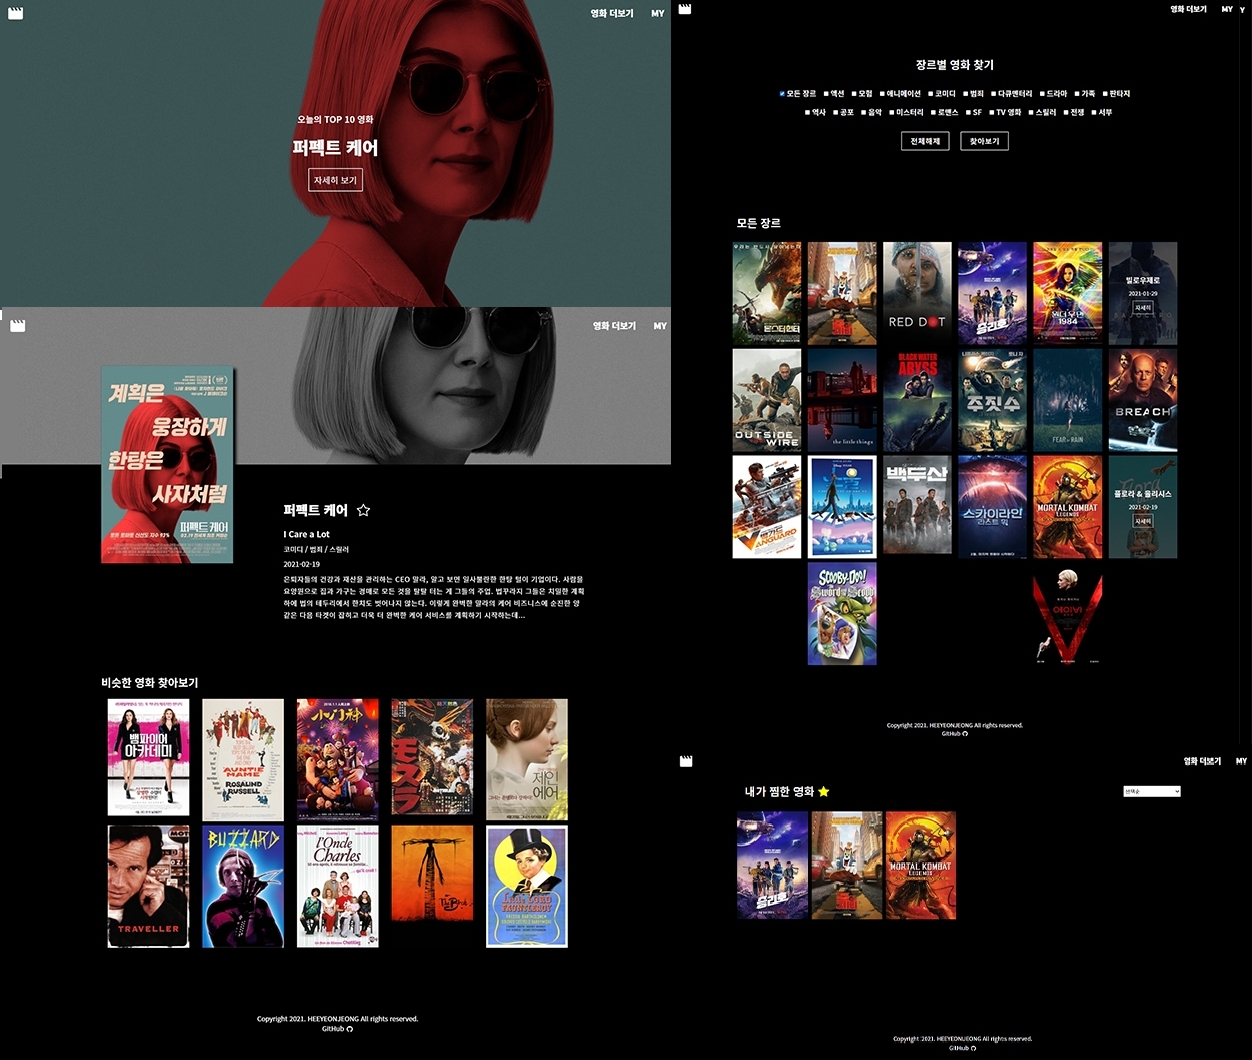Open 영화 더보기 in the home banner header
The width and height of the screenshot is (1252, 1060).
(612, 13)
